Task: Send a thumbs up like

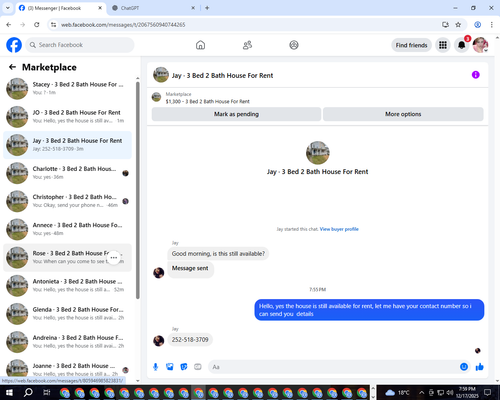Action: tap(480, 367)
